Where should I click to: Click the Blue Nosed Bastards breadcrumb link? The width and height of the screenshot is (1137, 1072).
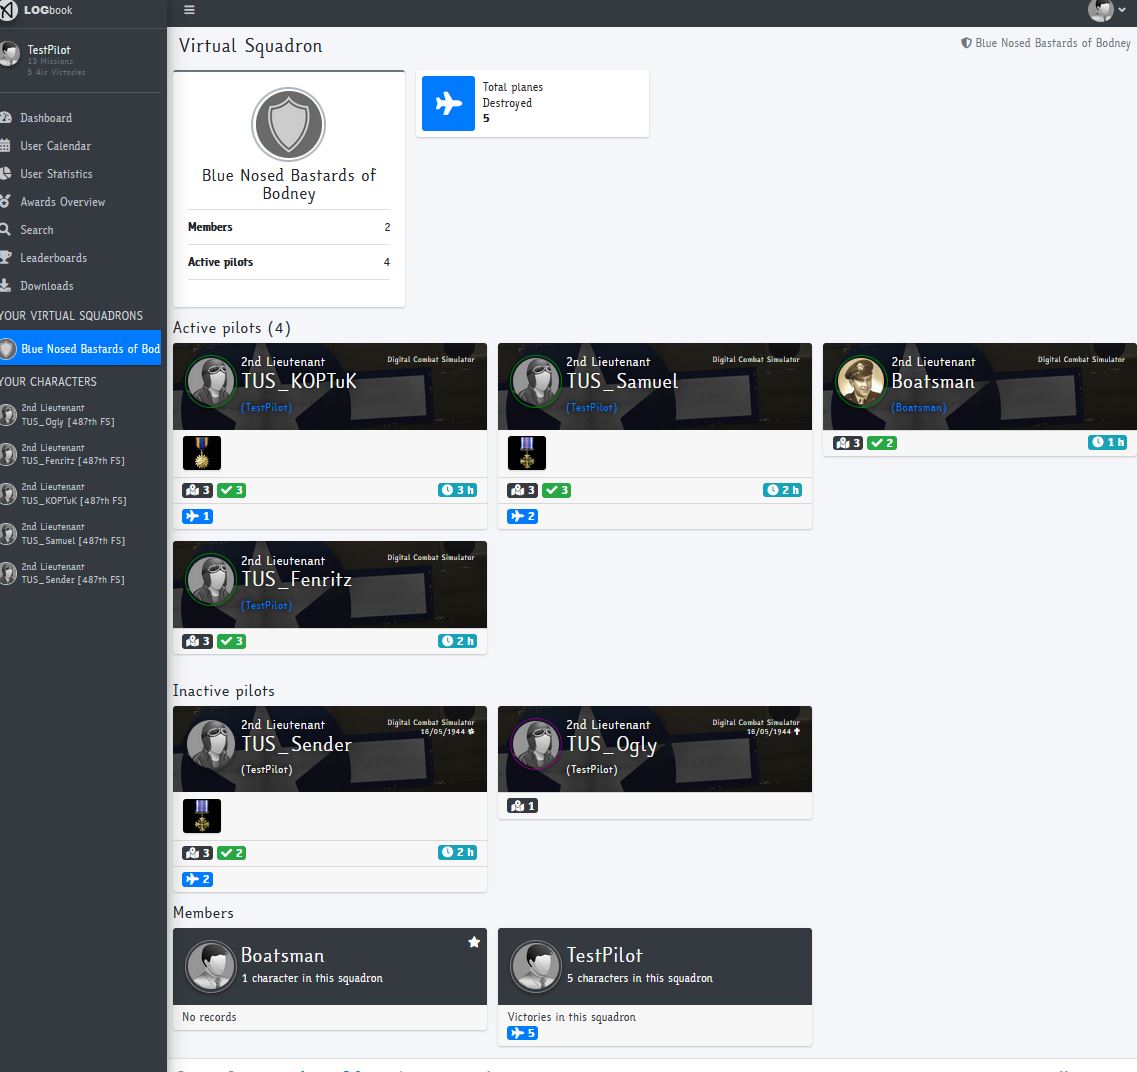point(1052,43)
